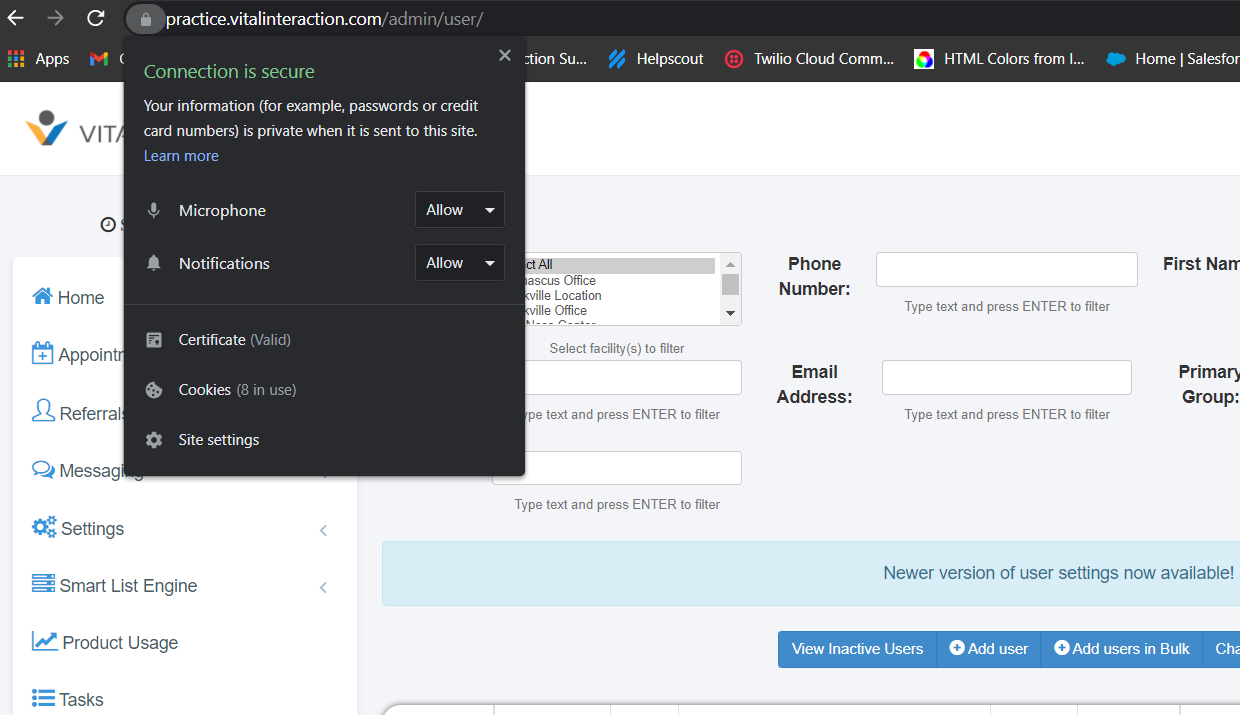Open the Microphone permission dropdown
Screen dimensions: 1240x715
(459, 210)
